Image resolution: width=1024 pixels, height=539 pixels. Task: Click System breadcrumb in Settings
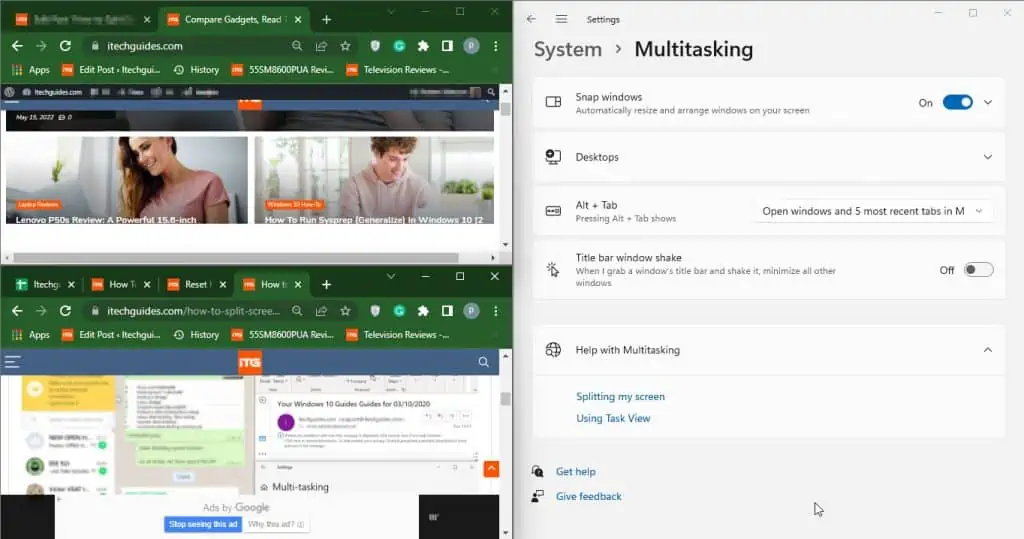(568, 49)
